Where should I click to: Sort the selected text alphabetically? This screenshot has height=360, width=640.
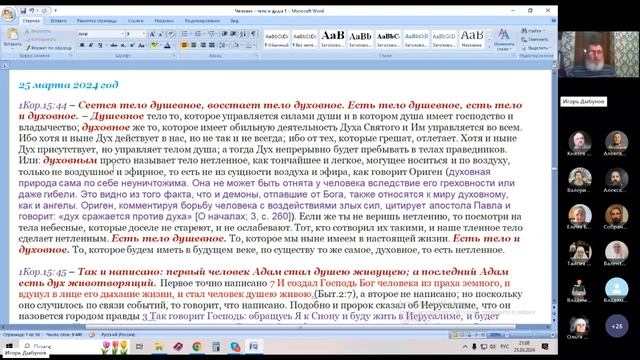click(243, 34)
